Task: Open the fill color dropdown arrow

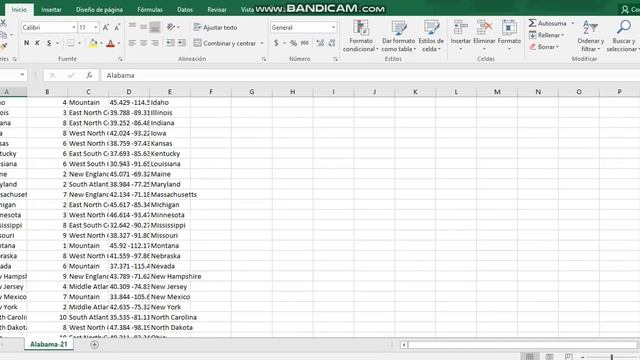Action: (102, 43)
